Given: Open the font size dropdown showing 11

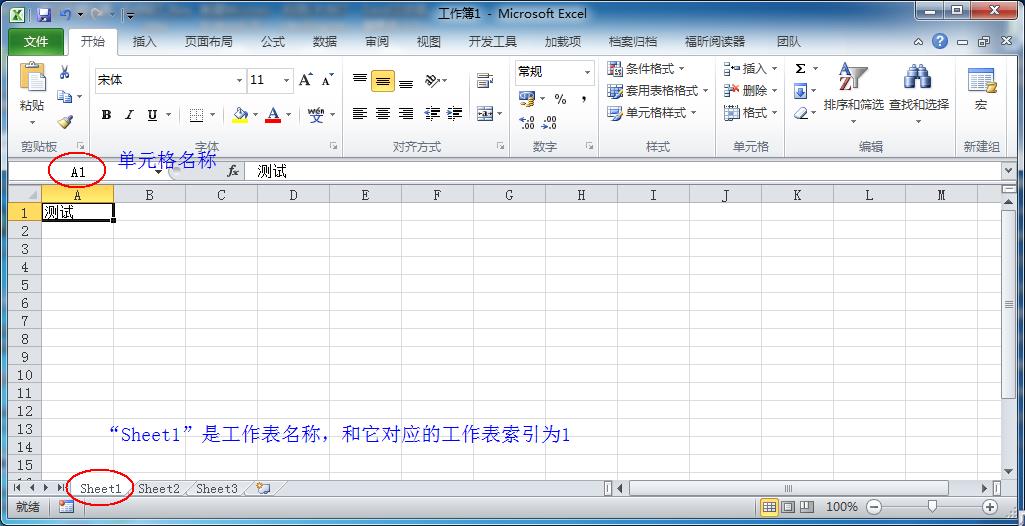Looking at the screenshot, I should point(286,80).
